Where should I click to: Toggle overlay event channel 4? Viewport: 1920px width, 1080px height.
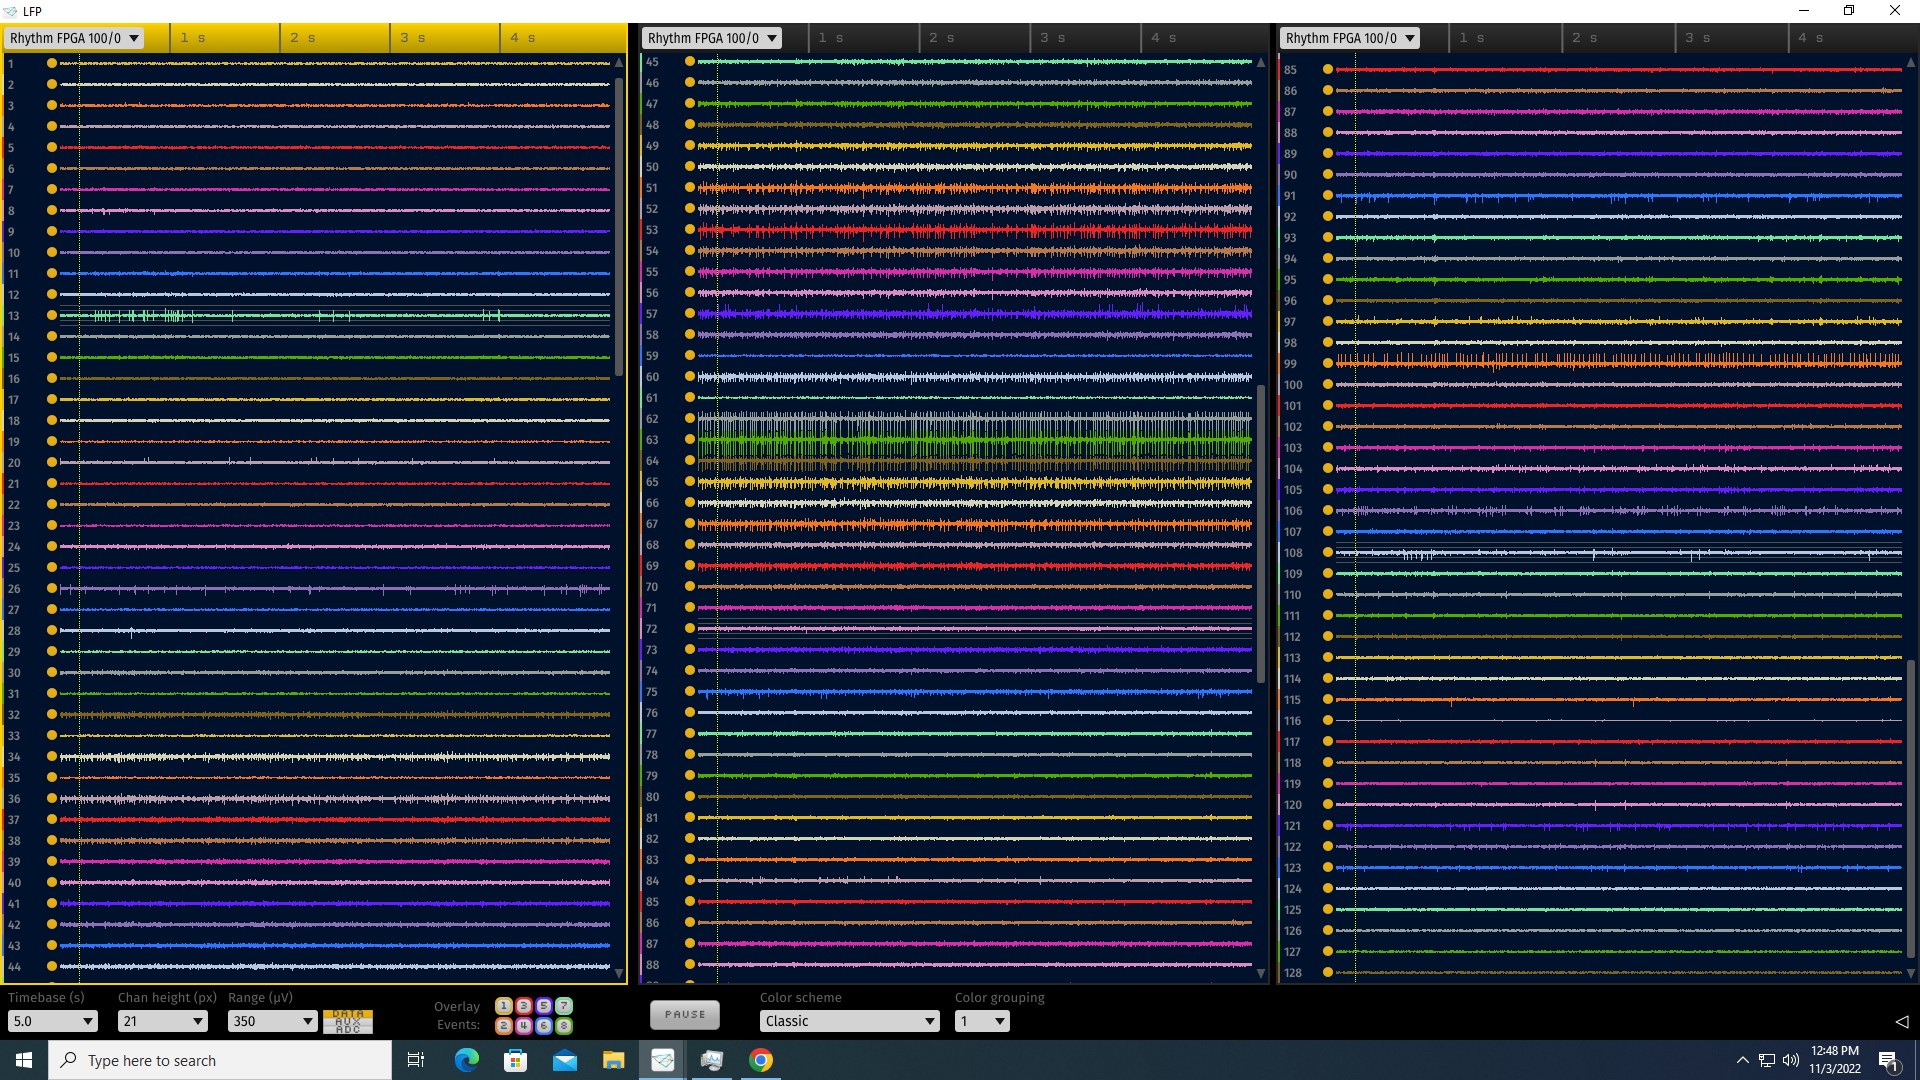[x=523, y=1026]
